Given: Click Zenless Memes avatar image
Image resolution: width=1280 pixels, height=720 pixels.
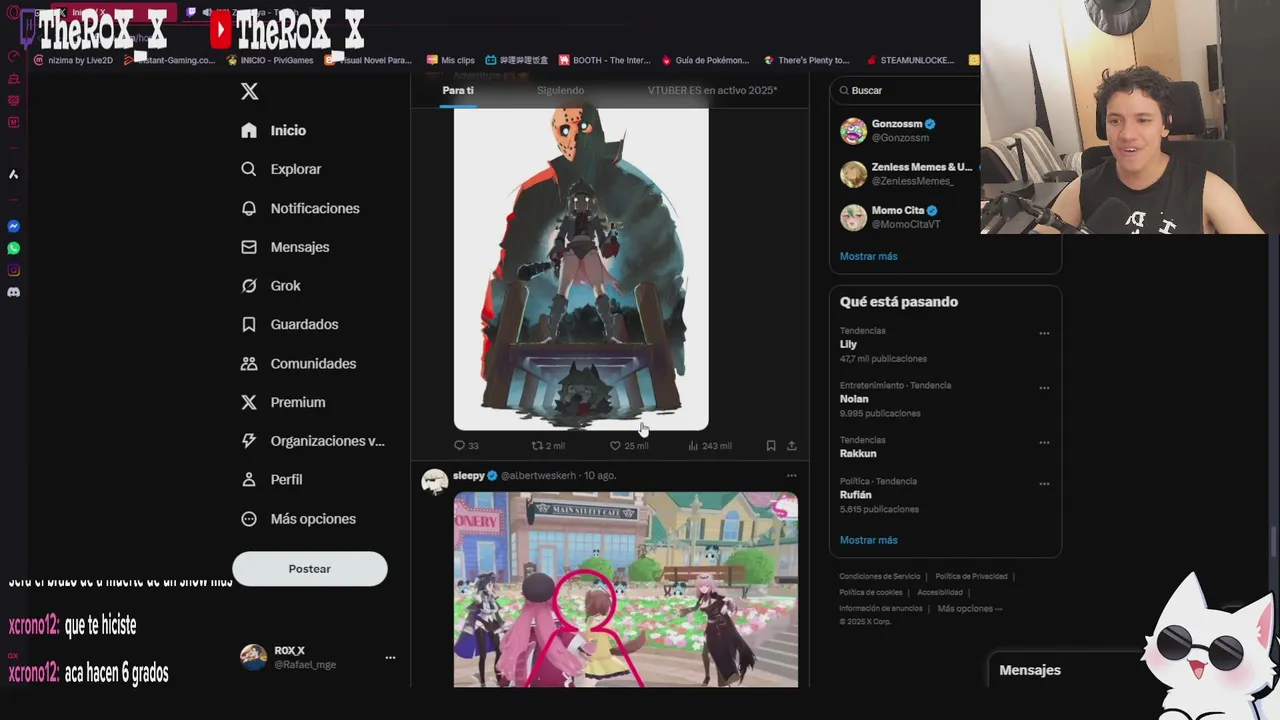Looking at the screenshot, I should (x=853, y=175).
